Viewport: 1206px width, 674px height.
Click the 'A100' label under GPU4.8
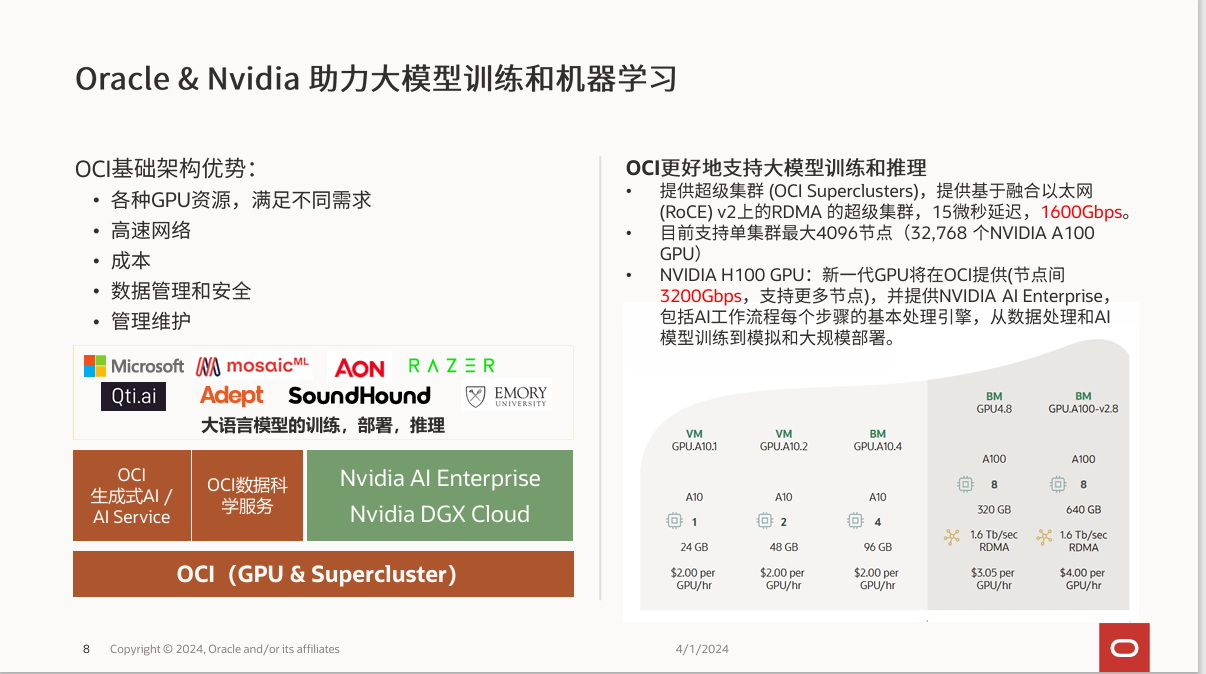(x=994, y=459)
